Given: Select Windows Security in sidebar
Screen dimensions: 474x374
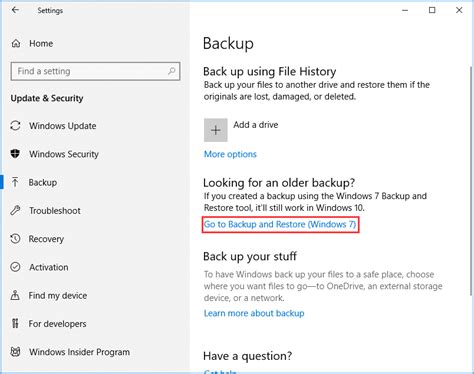Looking at the screenshot, I should click(x=64, y=154).
